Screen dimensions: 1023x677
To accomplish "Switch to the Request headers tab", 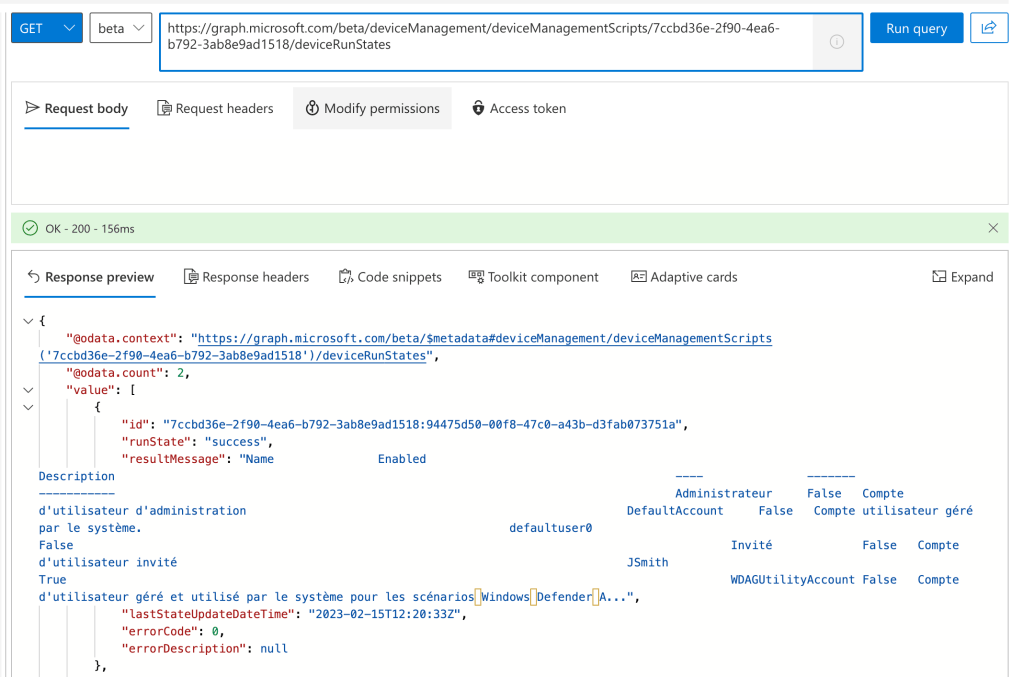I will click(215, 108).
